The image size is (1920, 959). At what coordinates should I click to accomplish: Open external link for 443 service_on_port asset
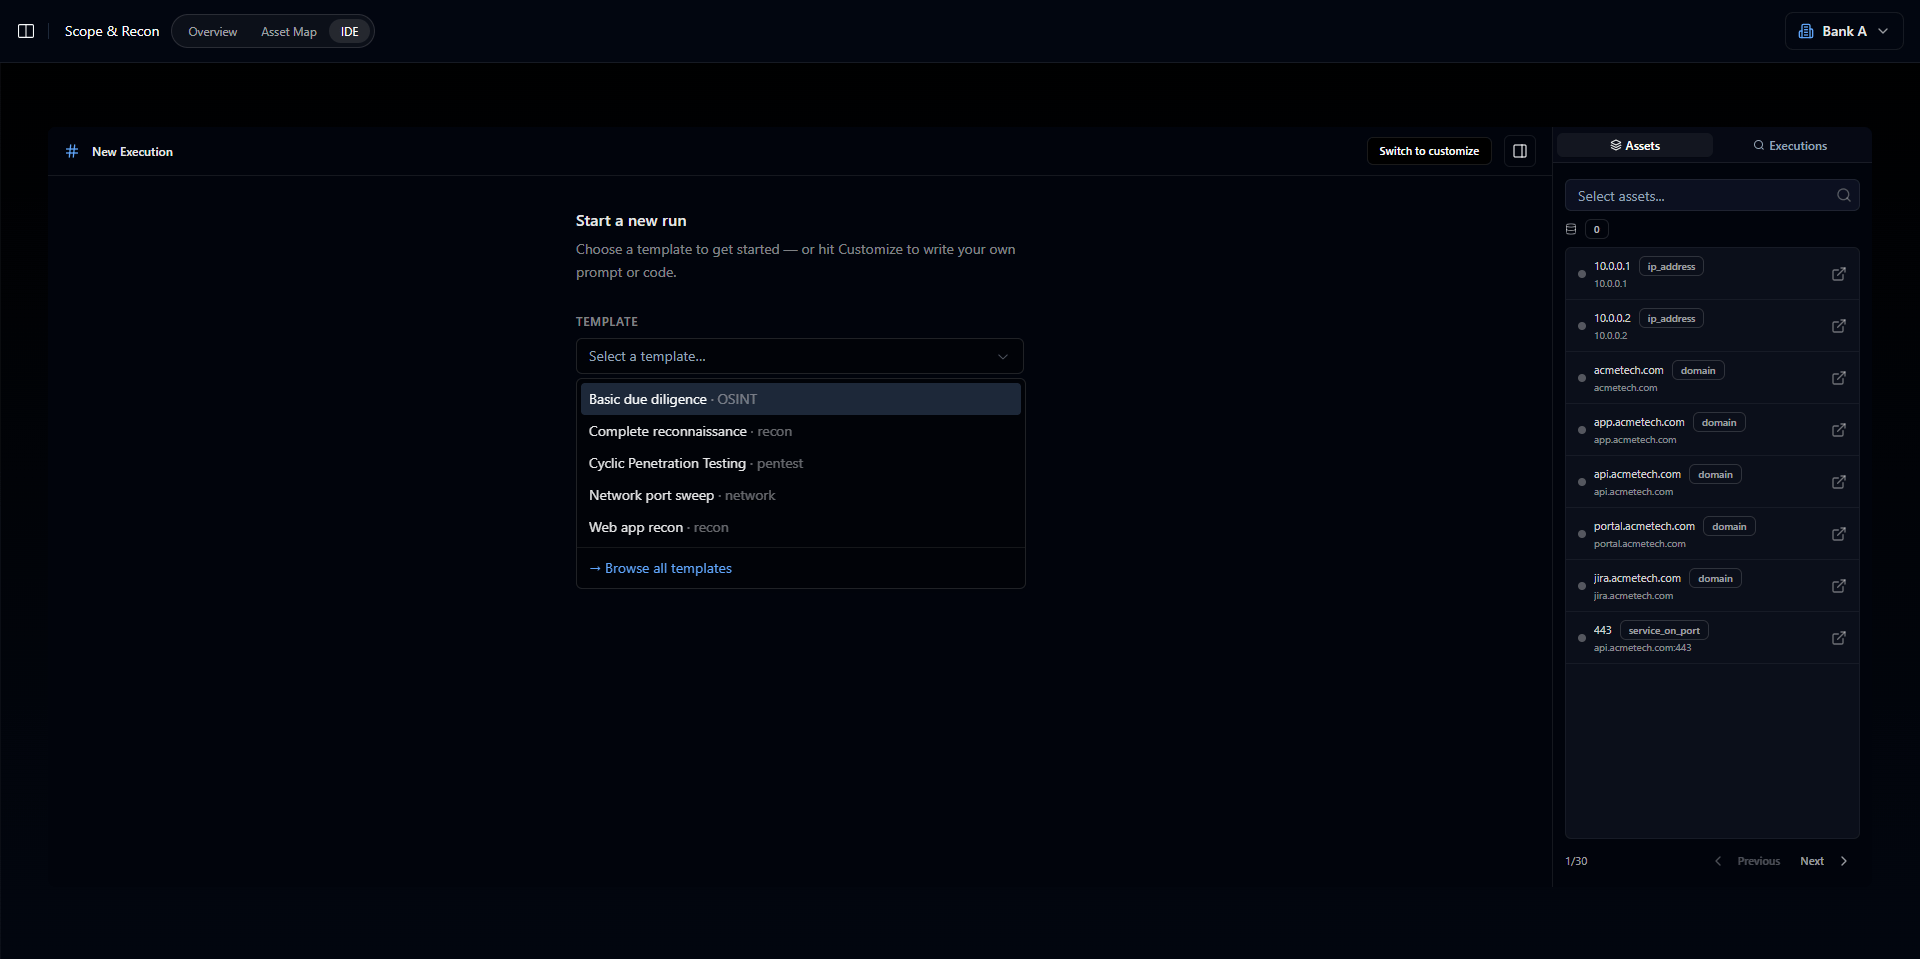(x=1838, y=638)
